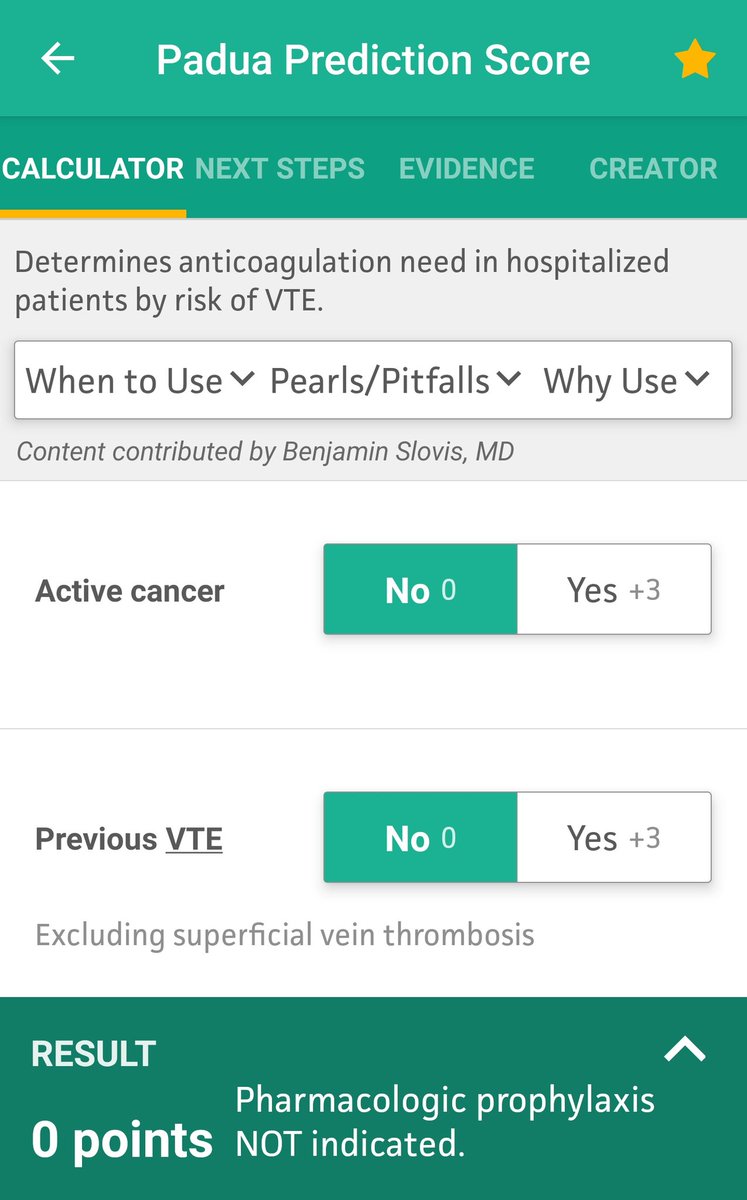Image resolution: width=747 pixels, height=1200 pixels.
Task: Open the Evidence tab
Action: click(x=467, y=168)
